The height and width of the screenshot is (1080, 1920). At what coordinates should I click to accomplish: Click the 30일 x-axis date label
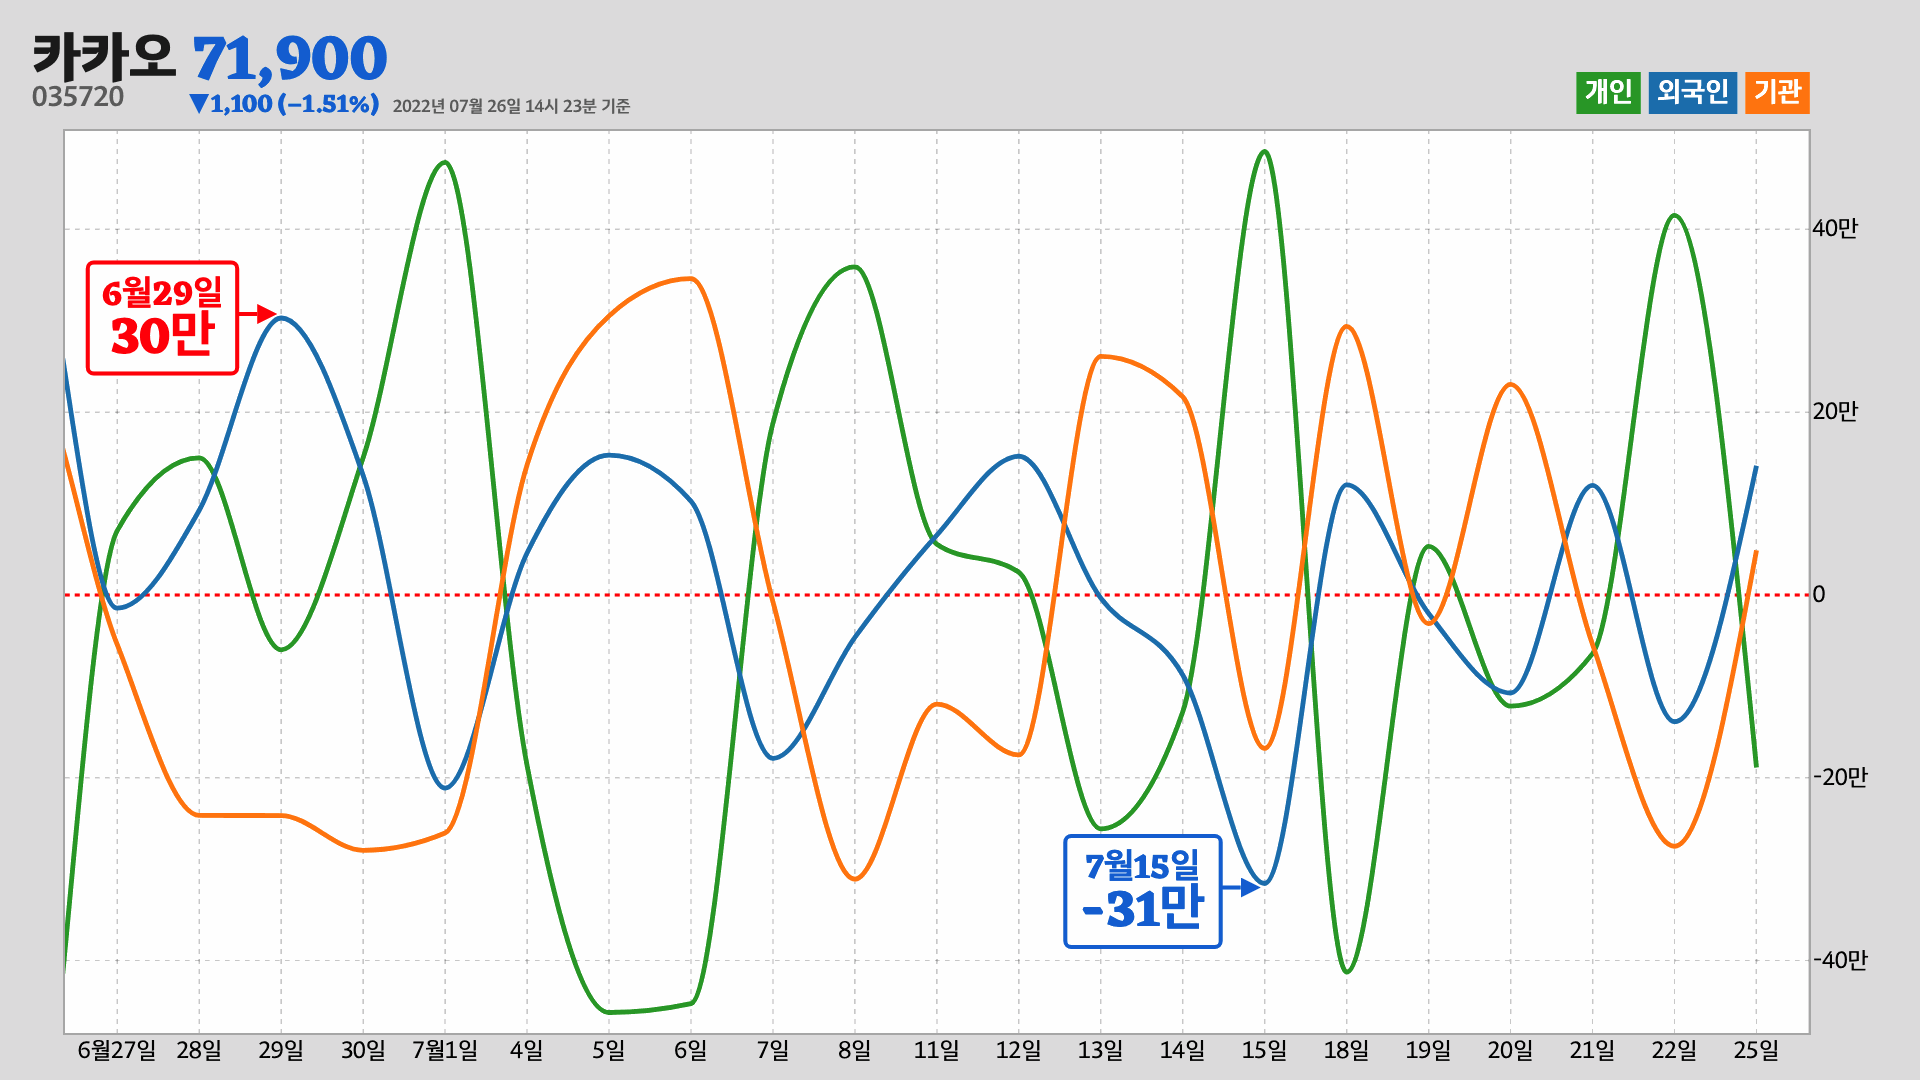tap(363, 1051)
